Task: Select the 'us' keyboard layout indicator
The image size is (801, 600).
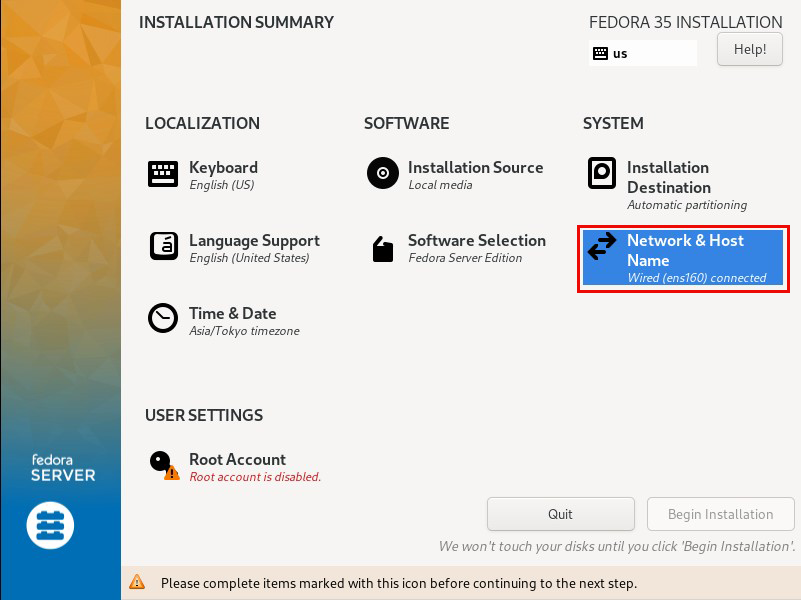Action: pyautogui.click(x=643, y=53)
